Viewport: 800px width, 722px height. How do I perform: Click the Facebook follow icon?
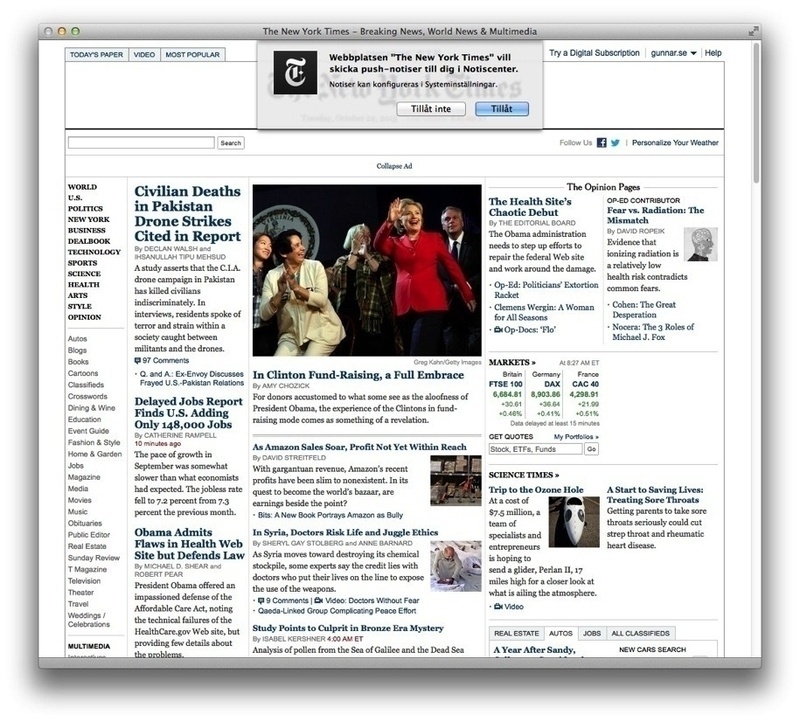click(602, 143)
